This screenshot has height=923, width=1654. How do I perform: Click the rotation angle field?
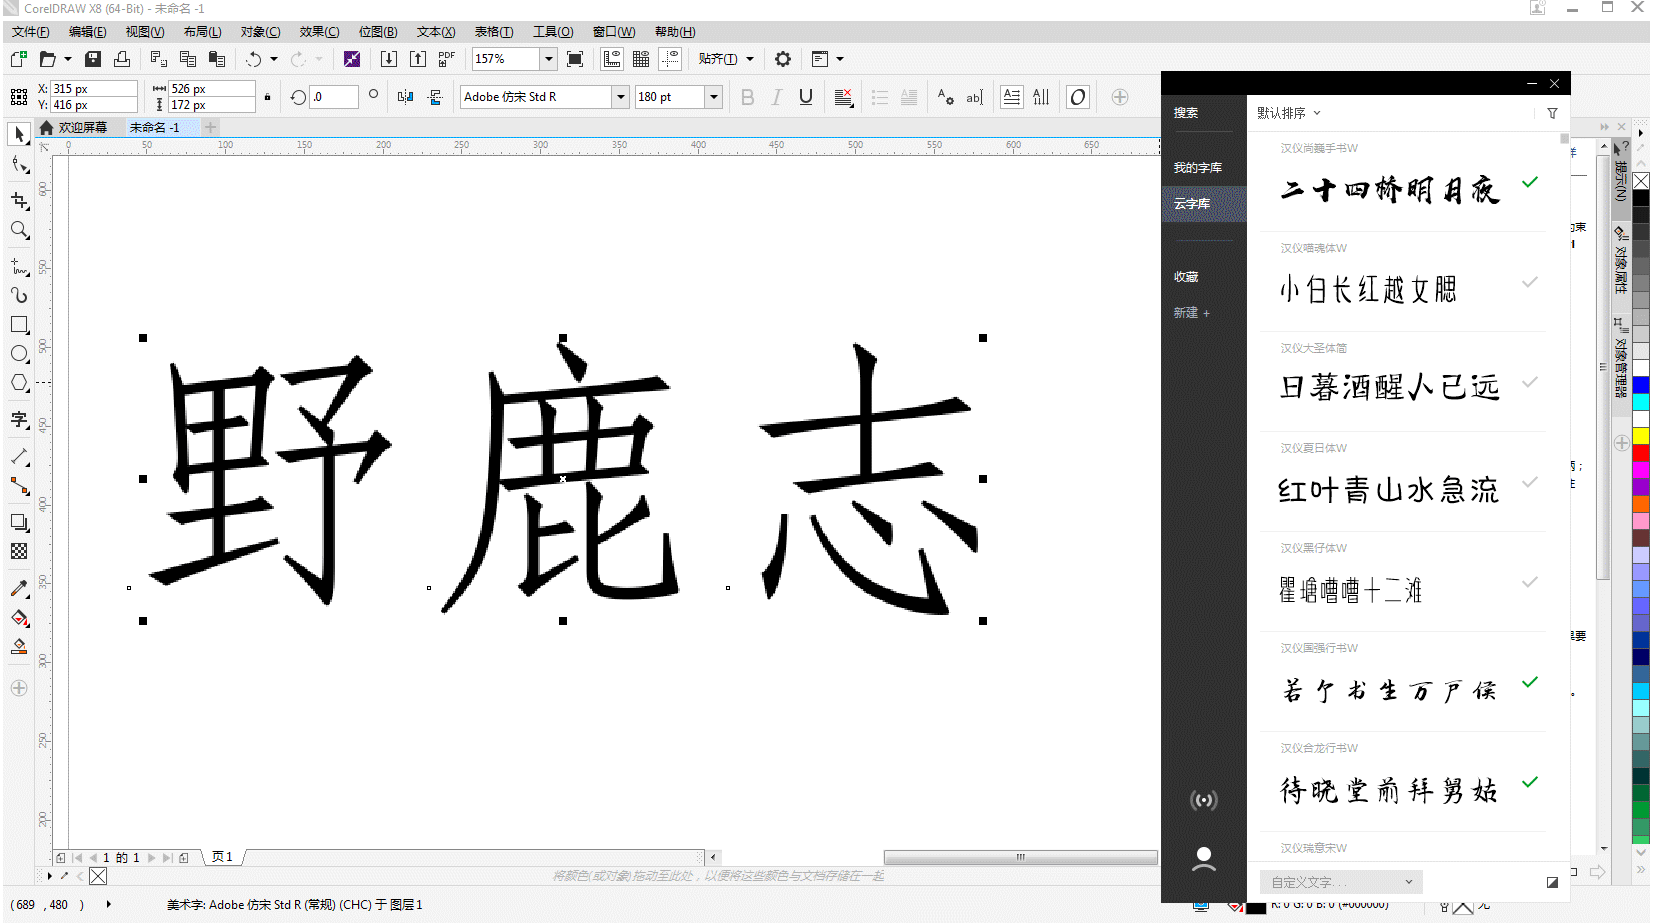tap(334, 97)
